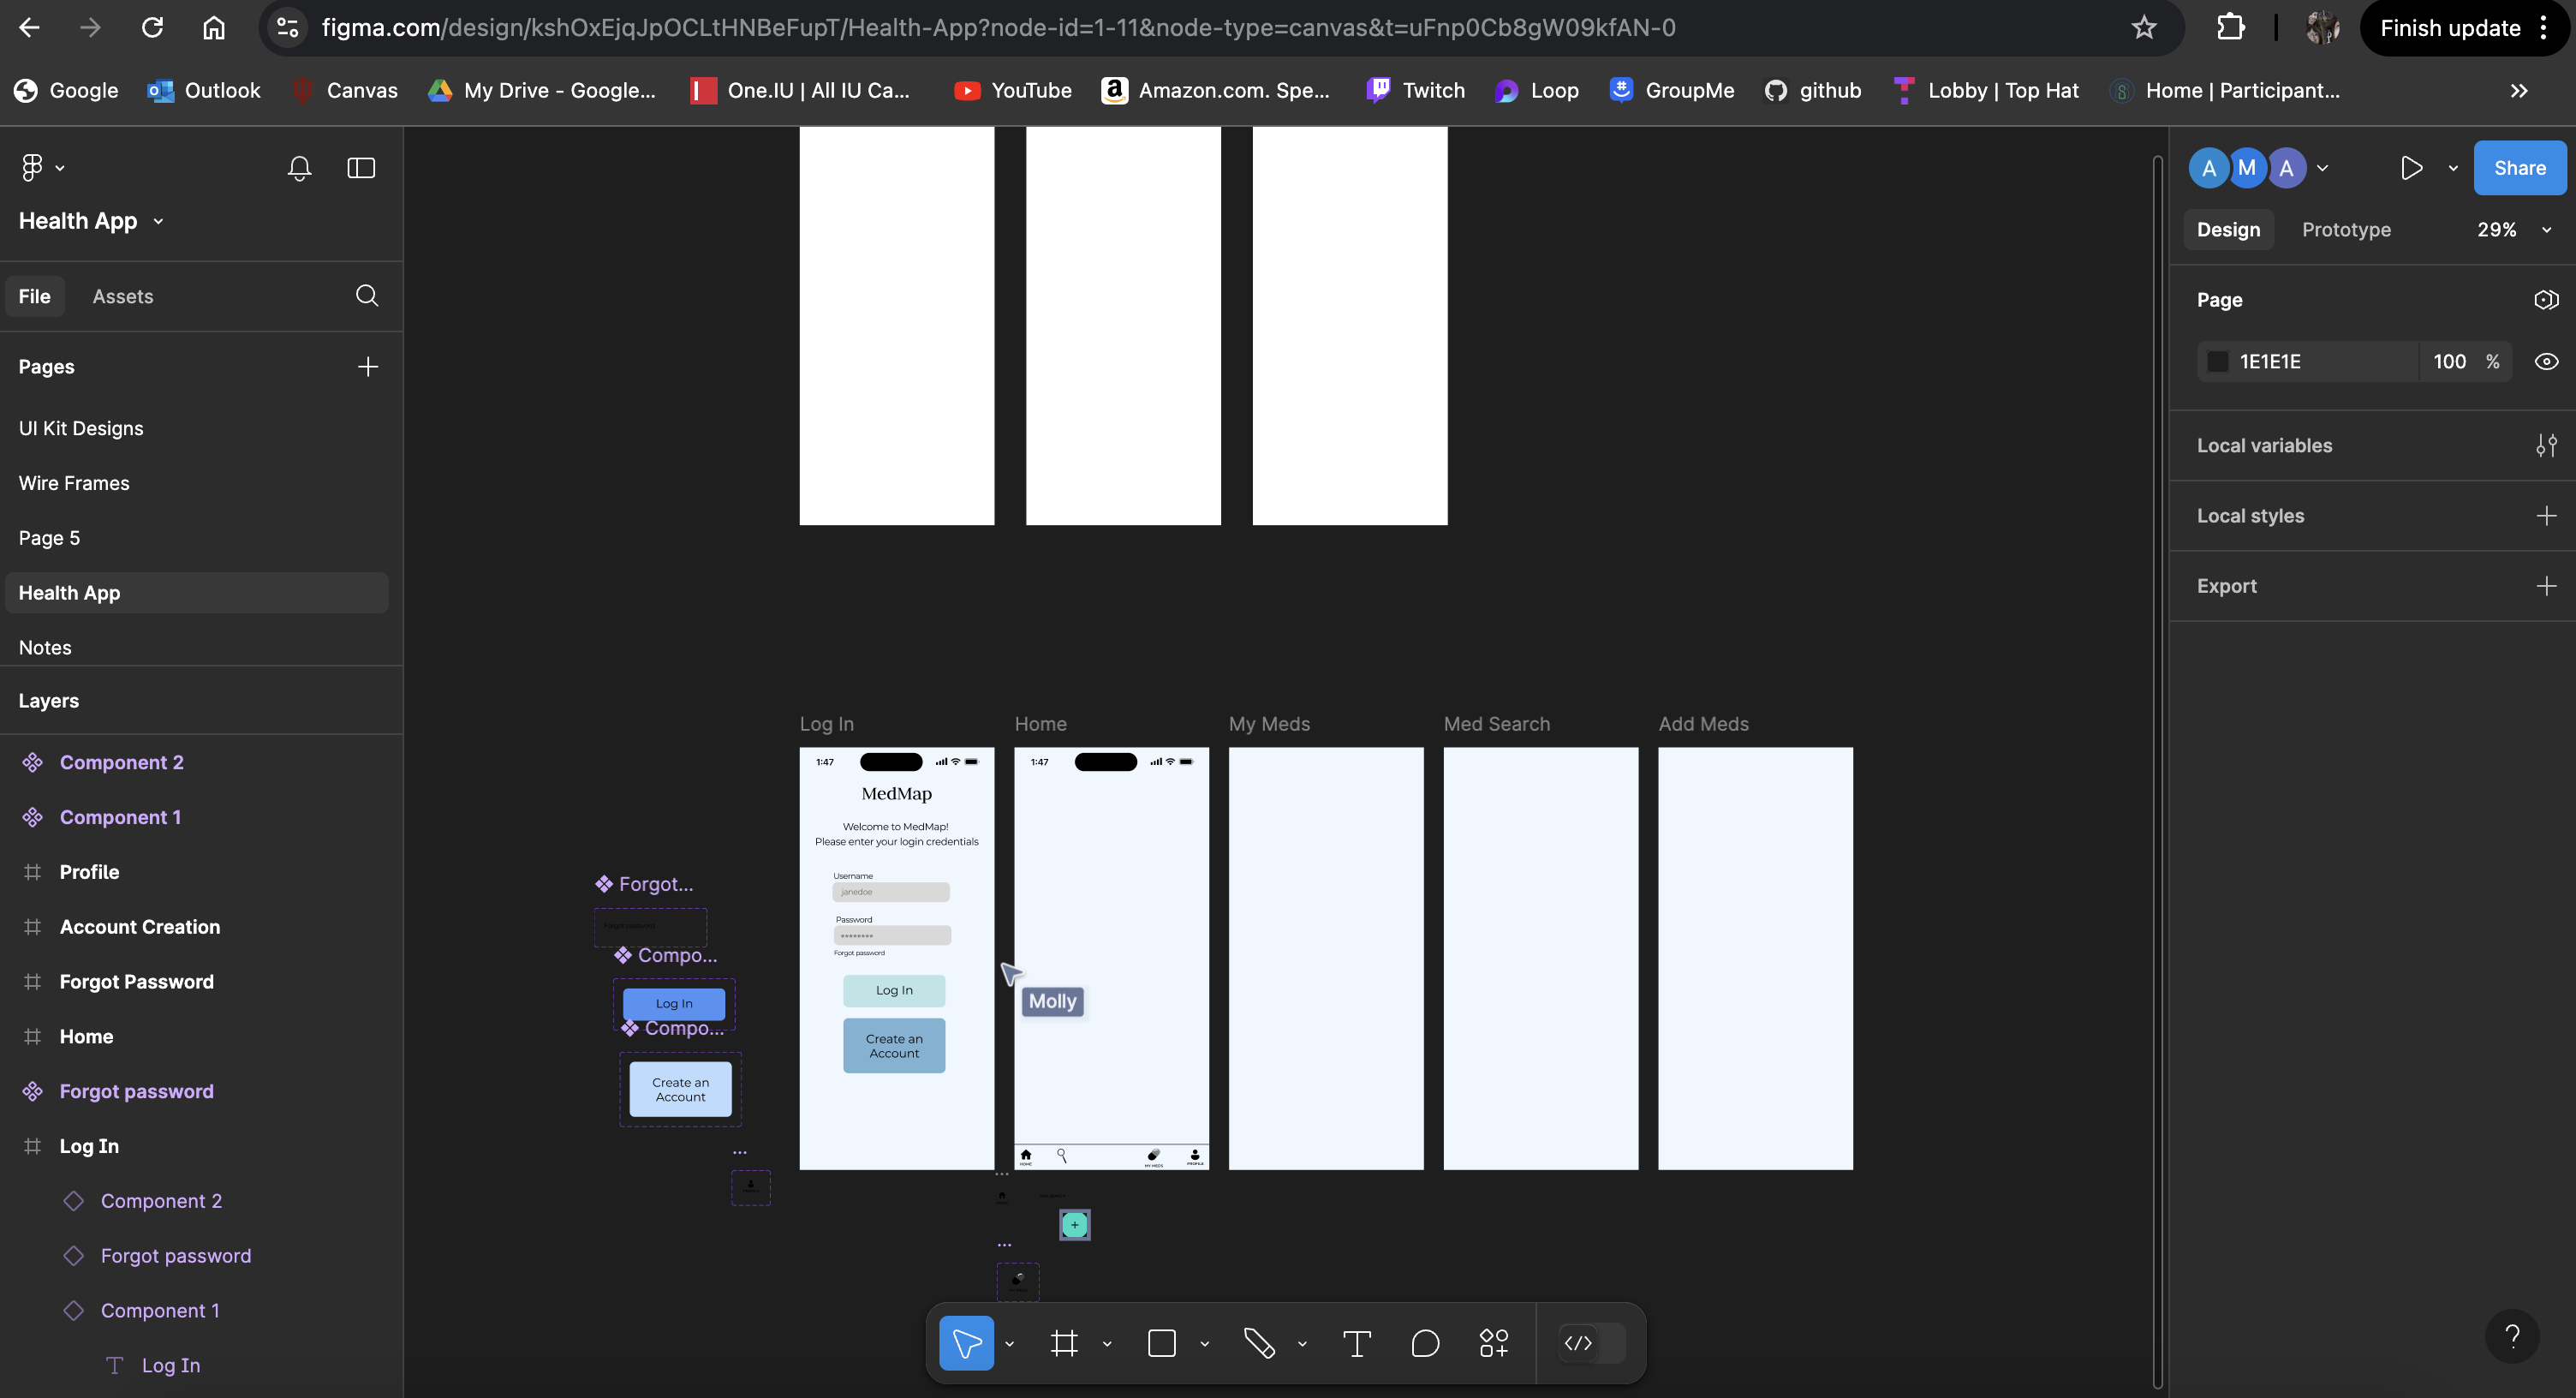The height and width of the screenshot is (1398, 2576).
Task: Click the Share button
Action: [2519, 168]
